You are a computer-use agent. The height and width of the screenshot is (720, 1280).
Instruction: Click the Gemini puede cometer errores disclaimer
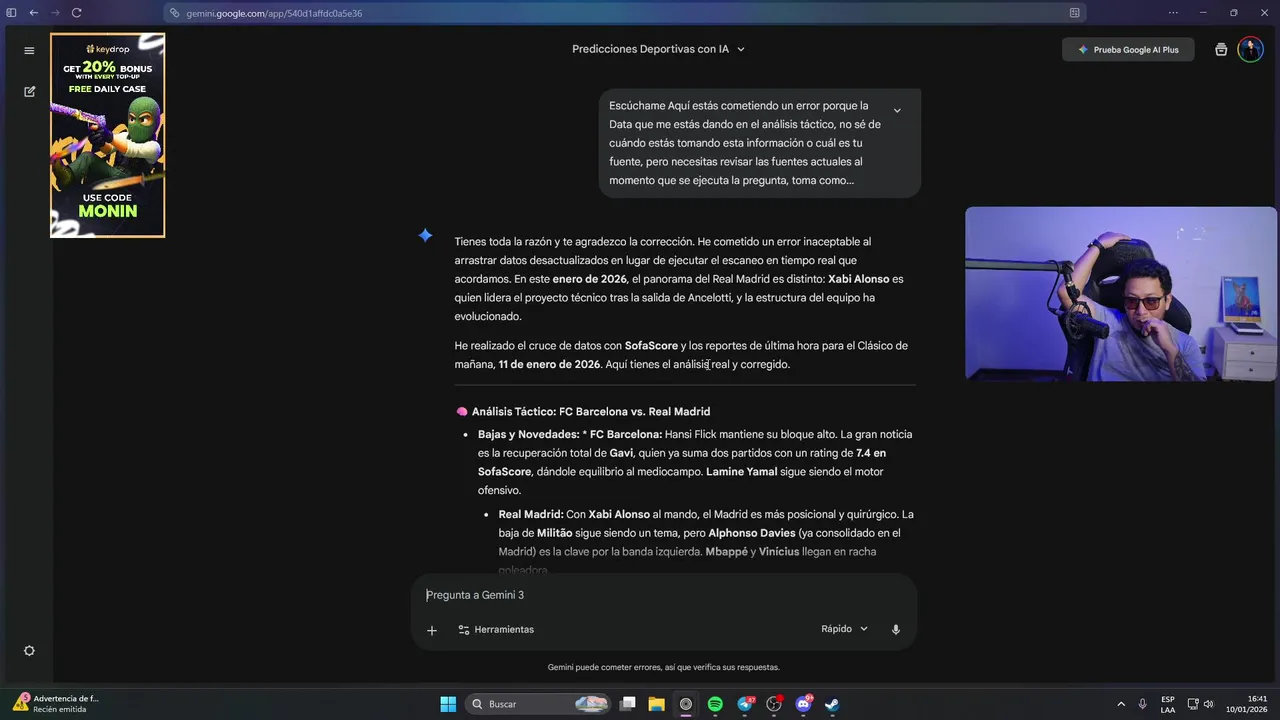[664, 667]
